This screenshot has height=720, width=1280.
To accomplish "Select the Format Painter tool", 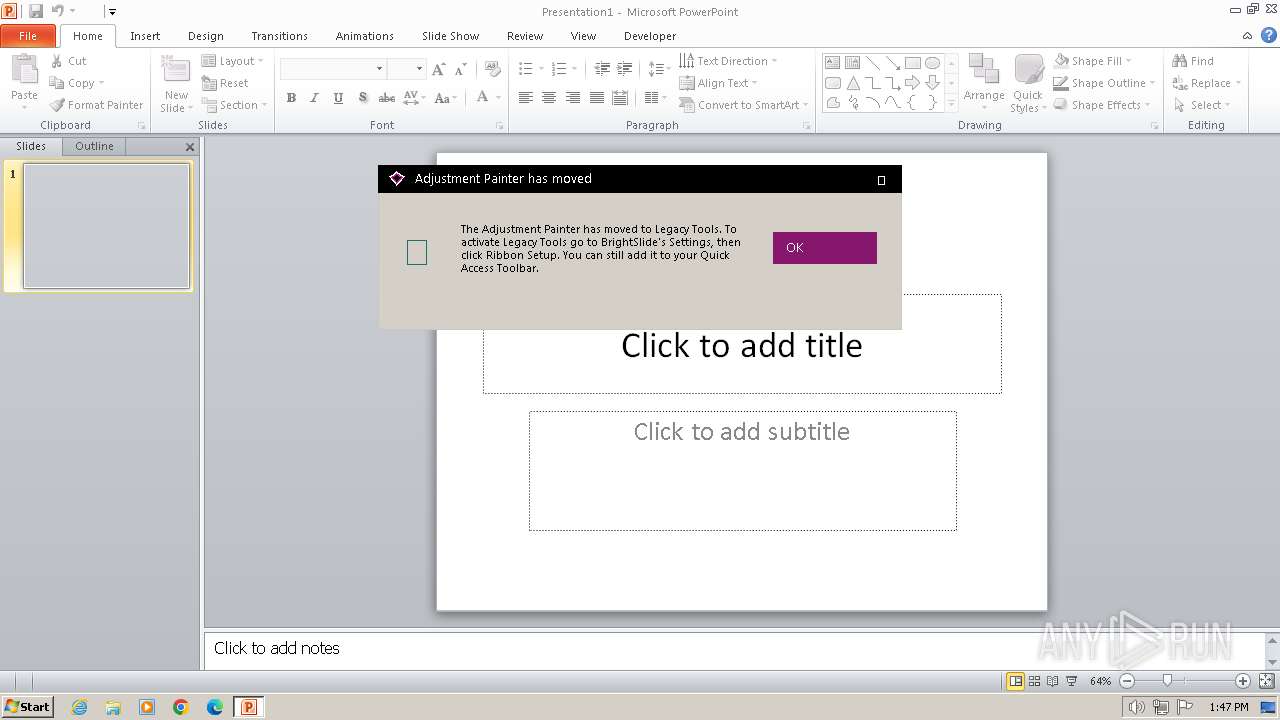I will pyautogui.click(x=96, y=105).
